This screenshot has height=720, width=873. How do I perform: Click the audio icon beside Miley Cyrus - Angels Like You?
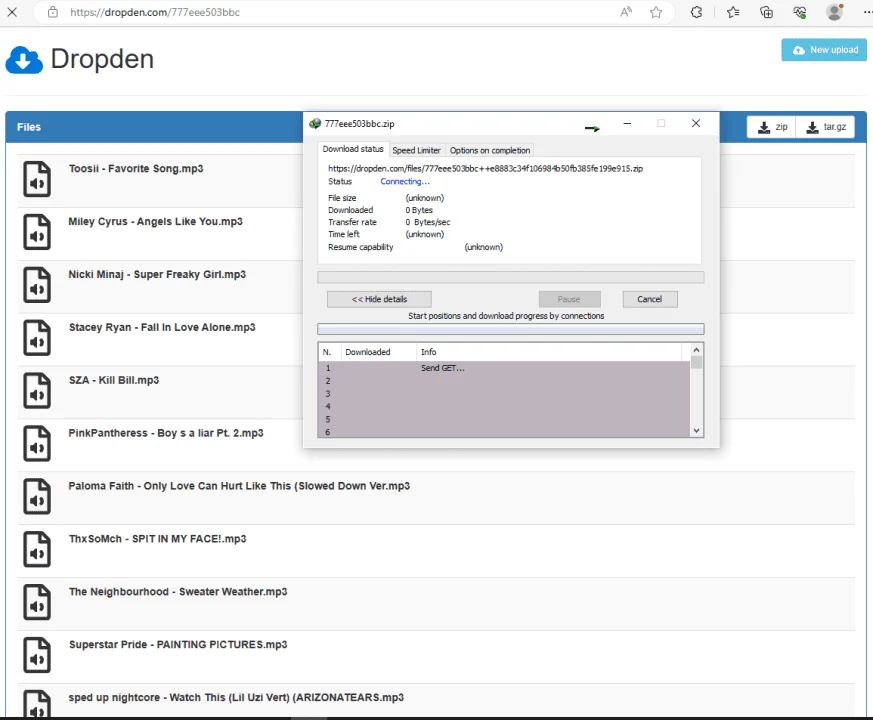(x=37, y=232)
